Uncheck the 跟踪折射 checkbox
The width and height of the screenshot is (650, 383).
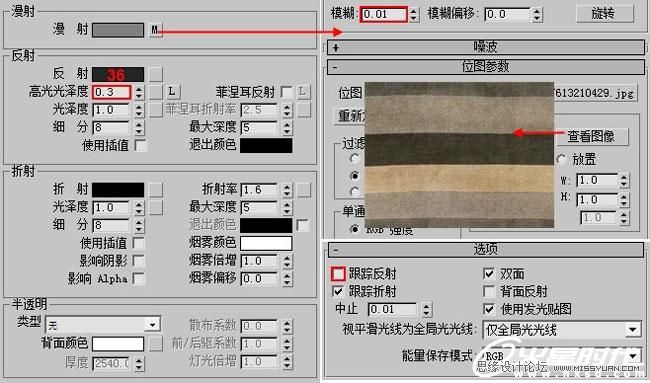tap(338, 291)
